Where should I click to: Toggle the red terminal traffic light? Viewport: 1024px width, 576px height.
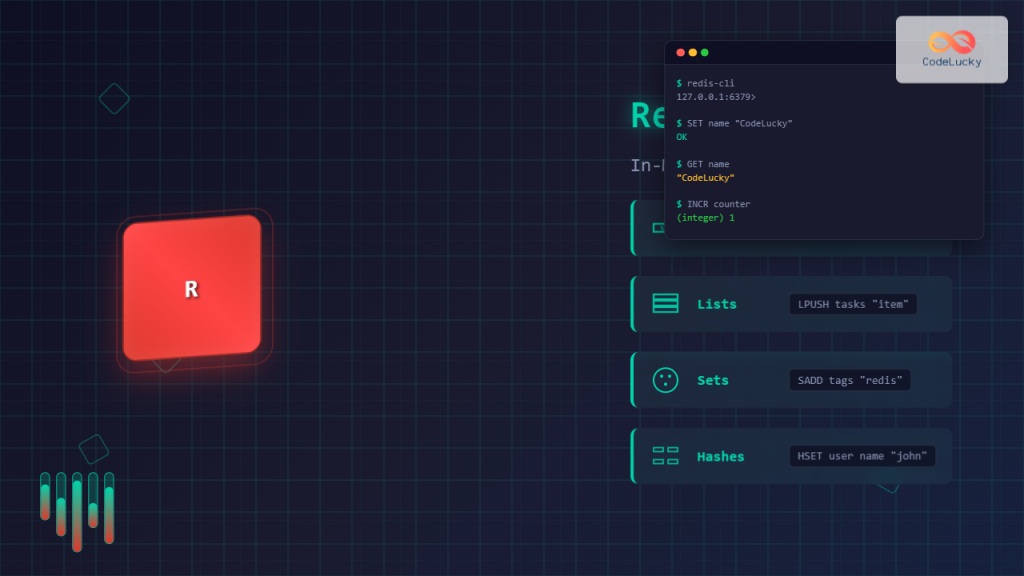pos(679,51)
